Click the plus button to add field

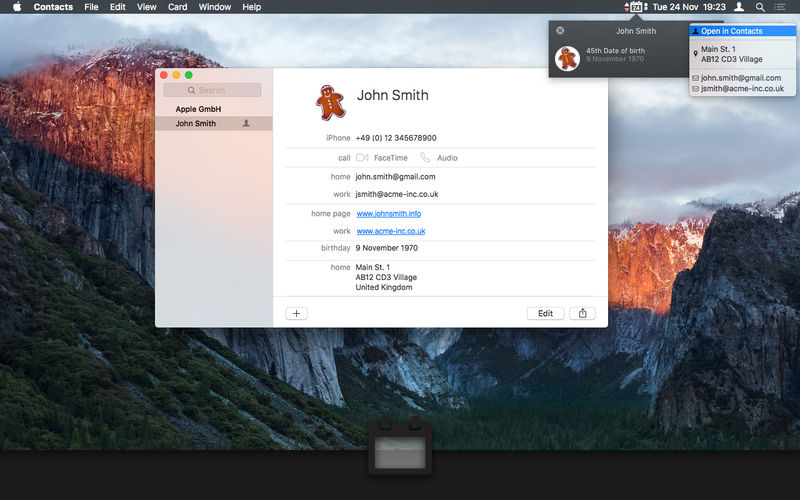pos(296,313)
